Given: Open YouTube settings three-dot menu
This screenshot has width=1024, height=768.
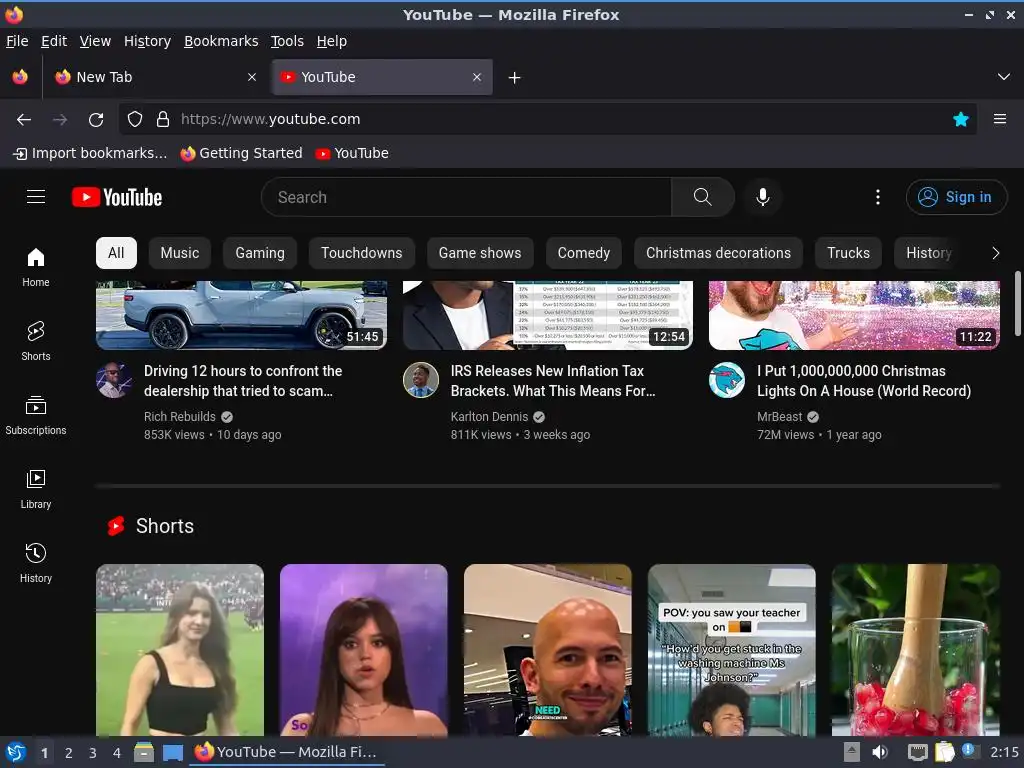Looking at the screenshot, I should click(x=877, y=197).
